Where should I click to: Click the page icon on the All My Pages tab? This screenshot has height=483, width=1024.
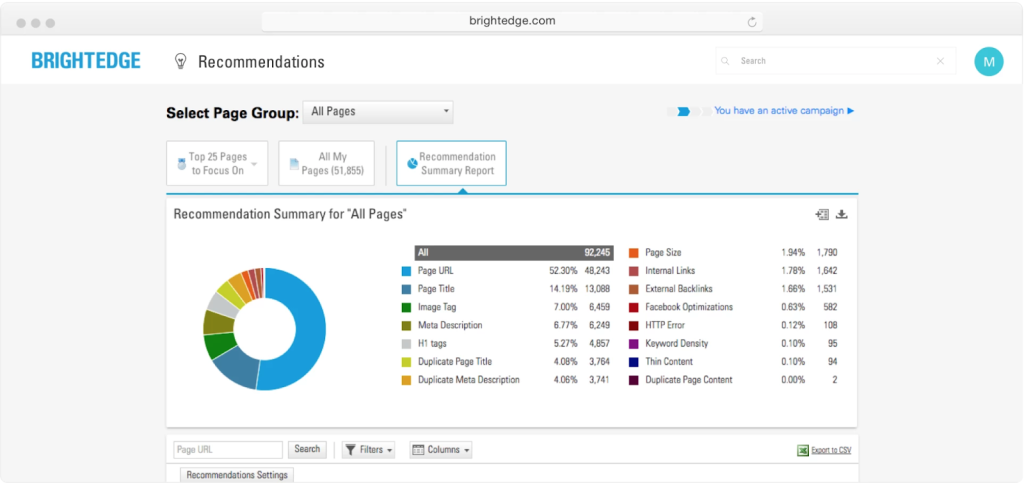point(294,164)
